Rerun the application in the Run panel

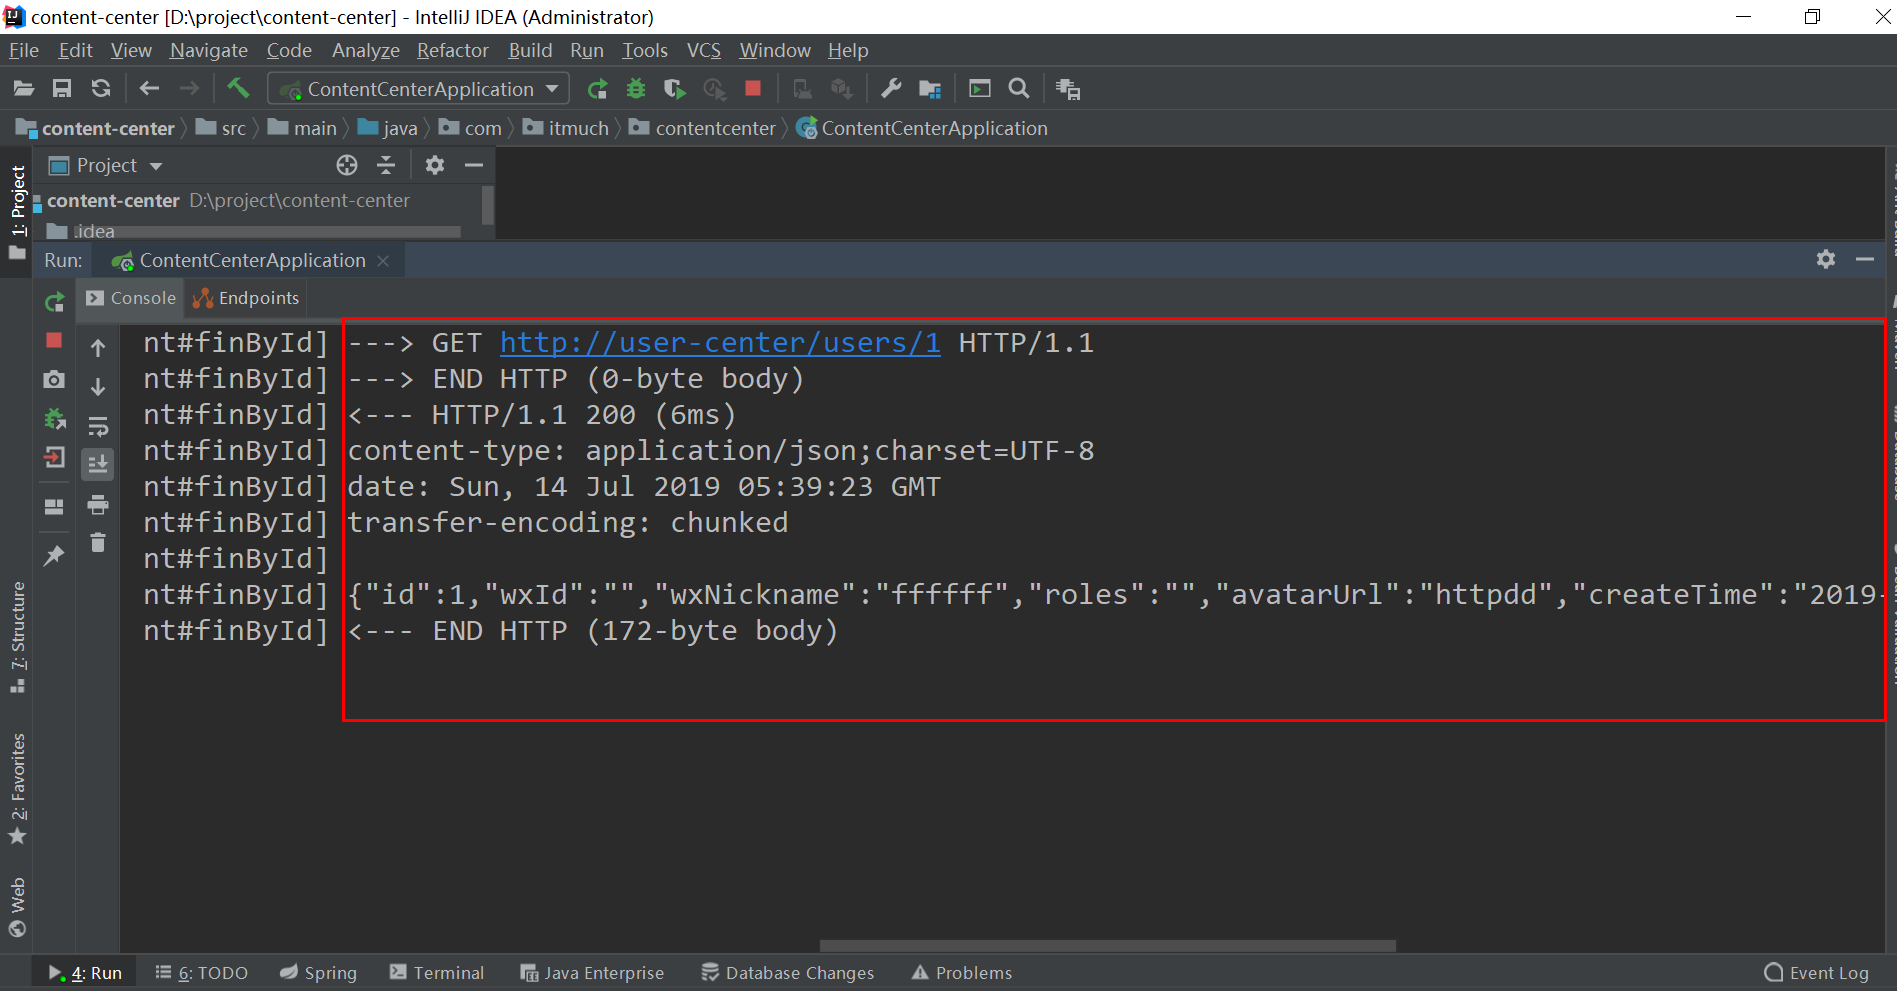point(55,301)
